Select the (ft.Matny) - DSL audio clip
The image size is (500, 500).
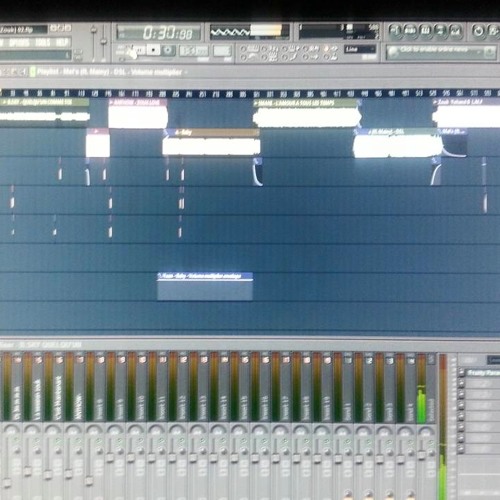[397, 142]
